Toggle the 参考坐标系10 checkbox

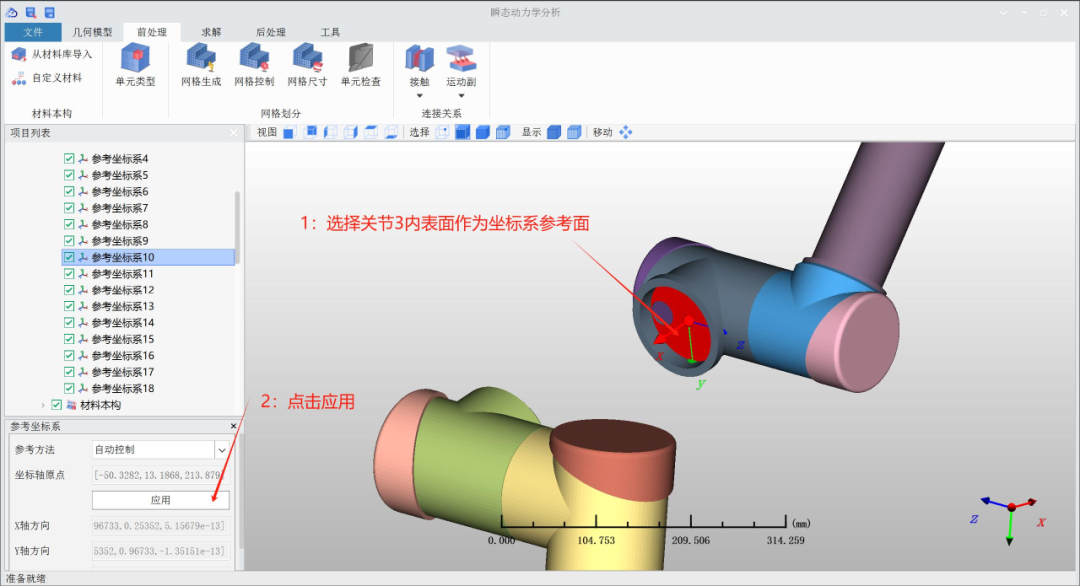pyautogui.click(x=69, y=258)
